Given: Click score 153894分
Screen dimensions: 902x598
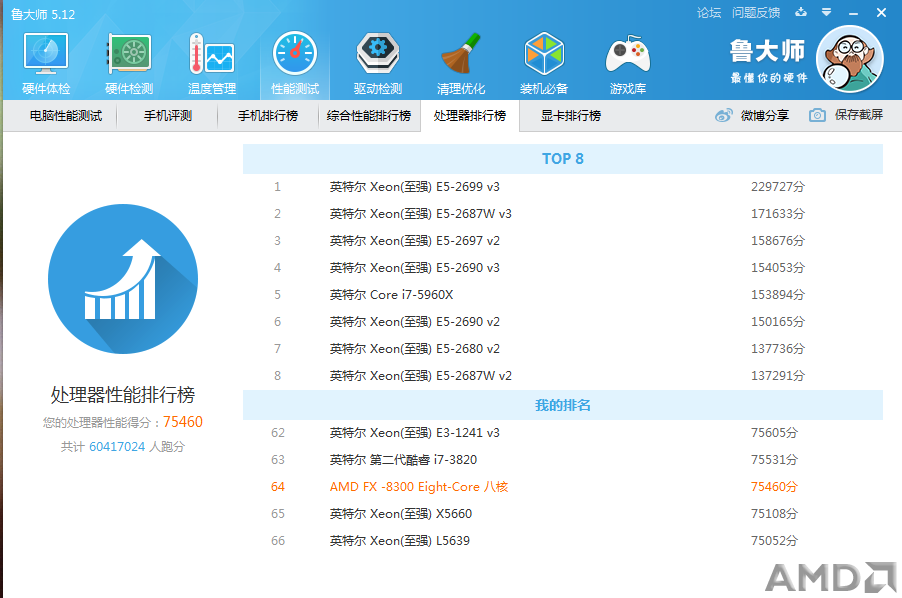Looking at the screenshot, I should tap(778, 295).
